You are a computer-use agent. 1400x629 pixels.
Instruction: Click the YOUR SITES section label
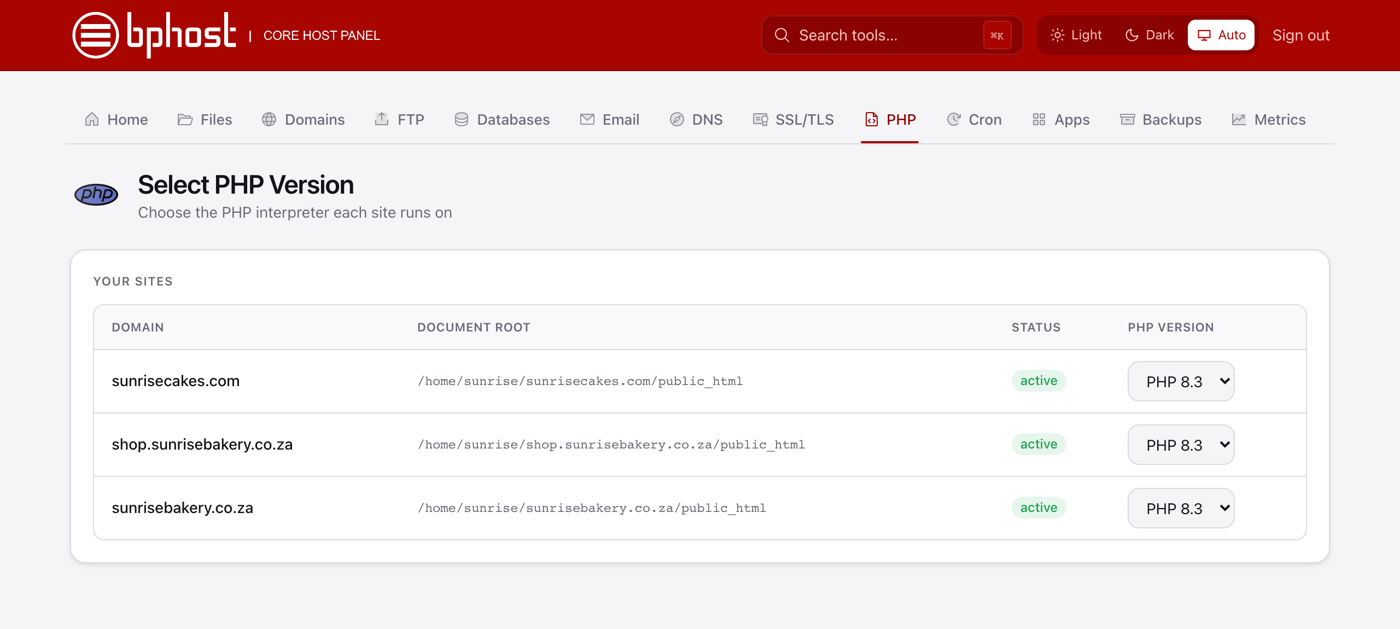133,281
